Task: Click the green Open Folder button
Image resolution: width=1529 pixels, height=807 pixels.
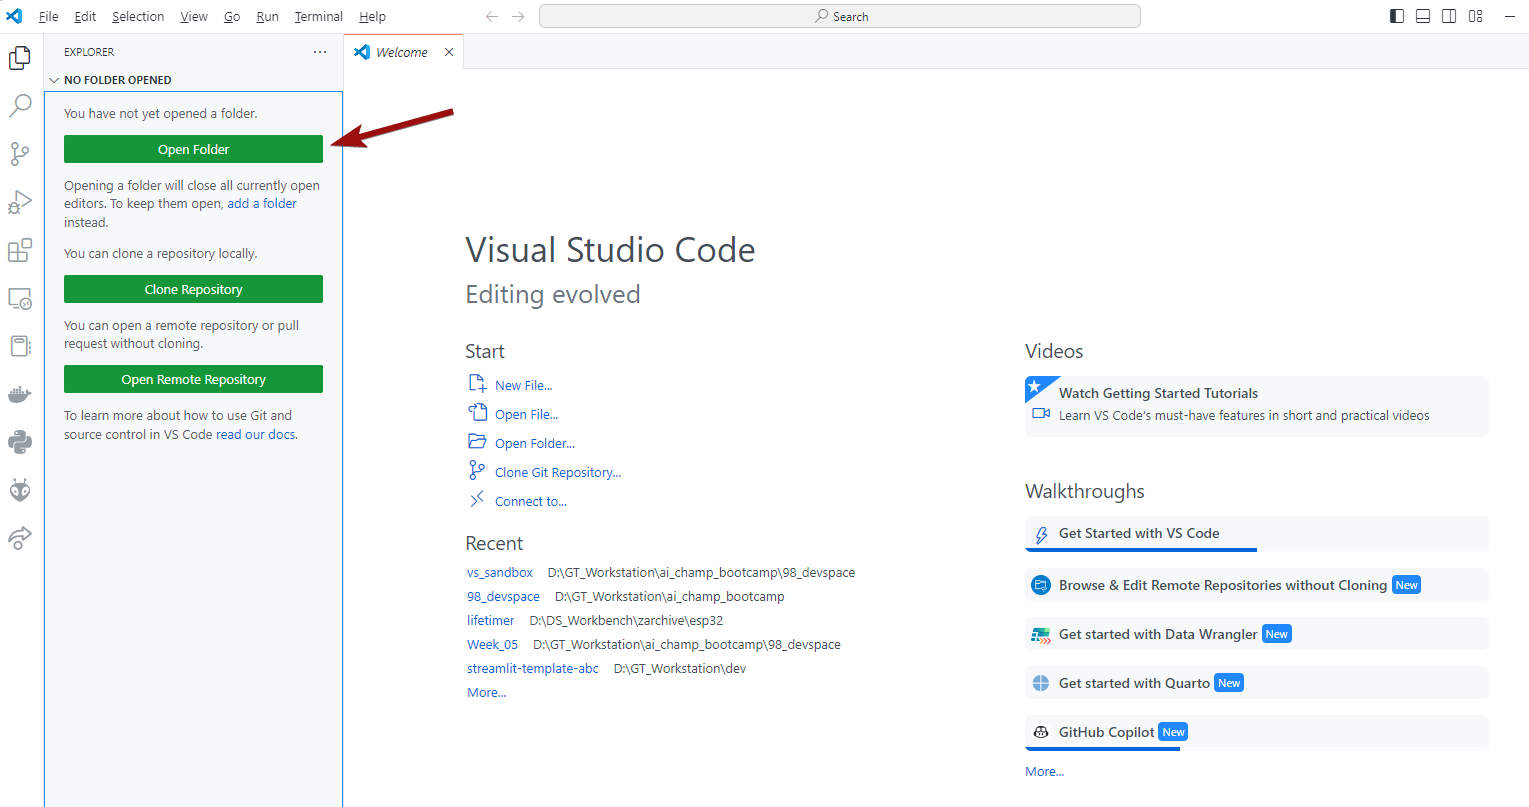Action: 193,149
